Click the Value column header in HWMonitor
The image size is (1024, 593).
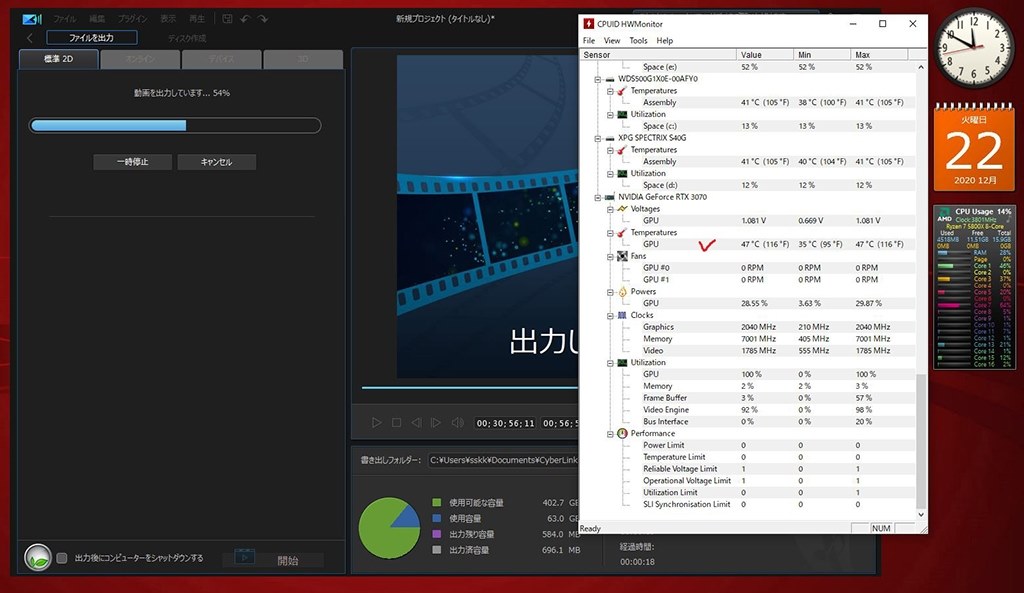(x=765, y=55)
